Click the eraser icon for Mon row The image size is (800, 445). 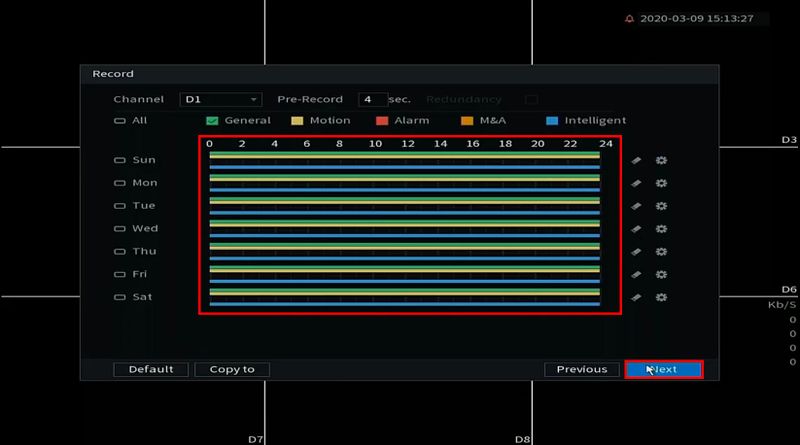click(636, 183)
